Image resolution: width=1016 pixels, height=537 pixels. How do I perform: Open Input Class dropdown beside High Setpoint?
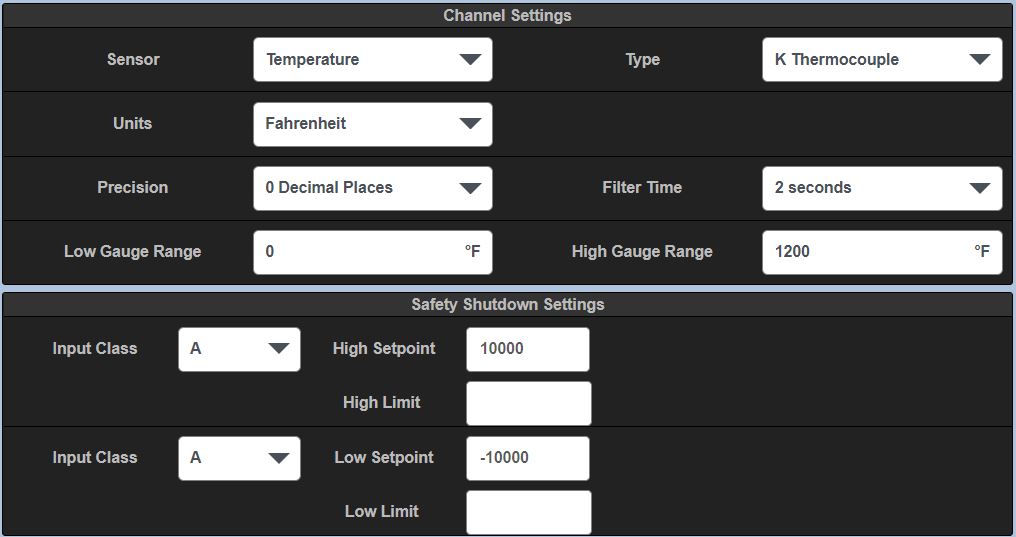point(239,349)
